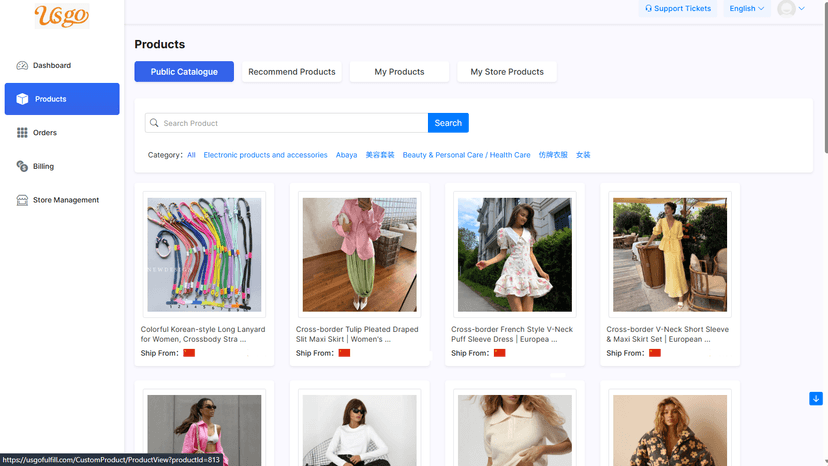Click China flag on Tulip Pleated Skirt card
Screen dimensions: 828x466
click(344, 353)
